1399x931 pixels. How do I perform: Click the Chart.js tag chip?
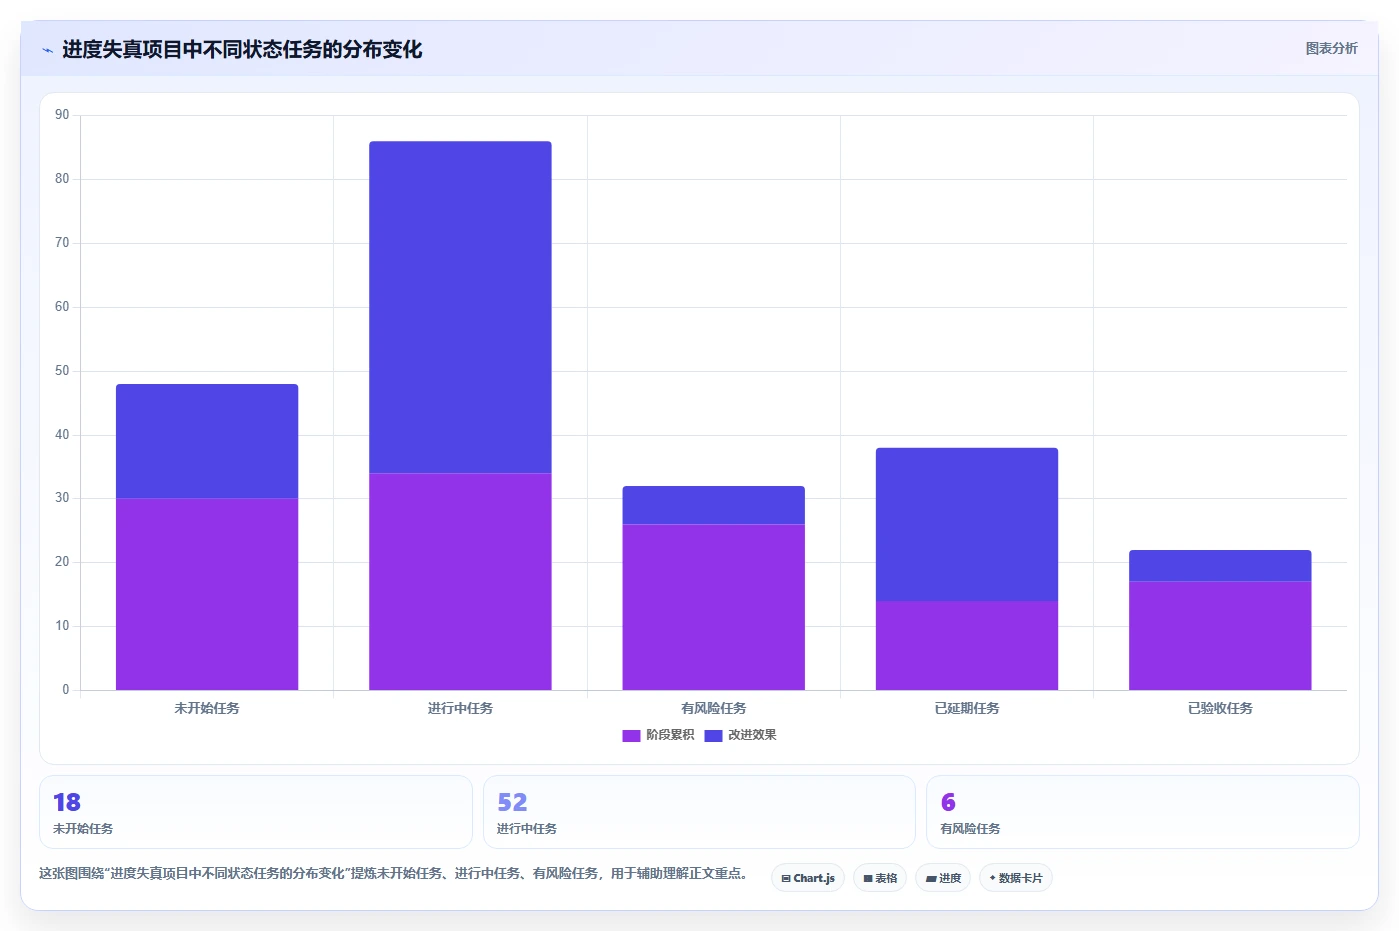point(808,878)
